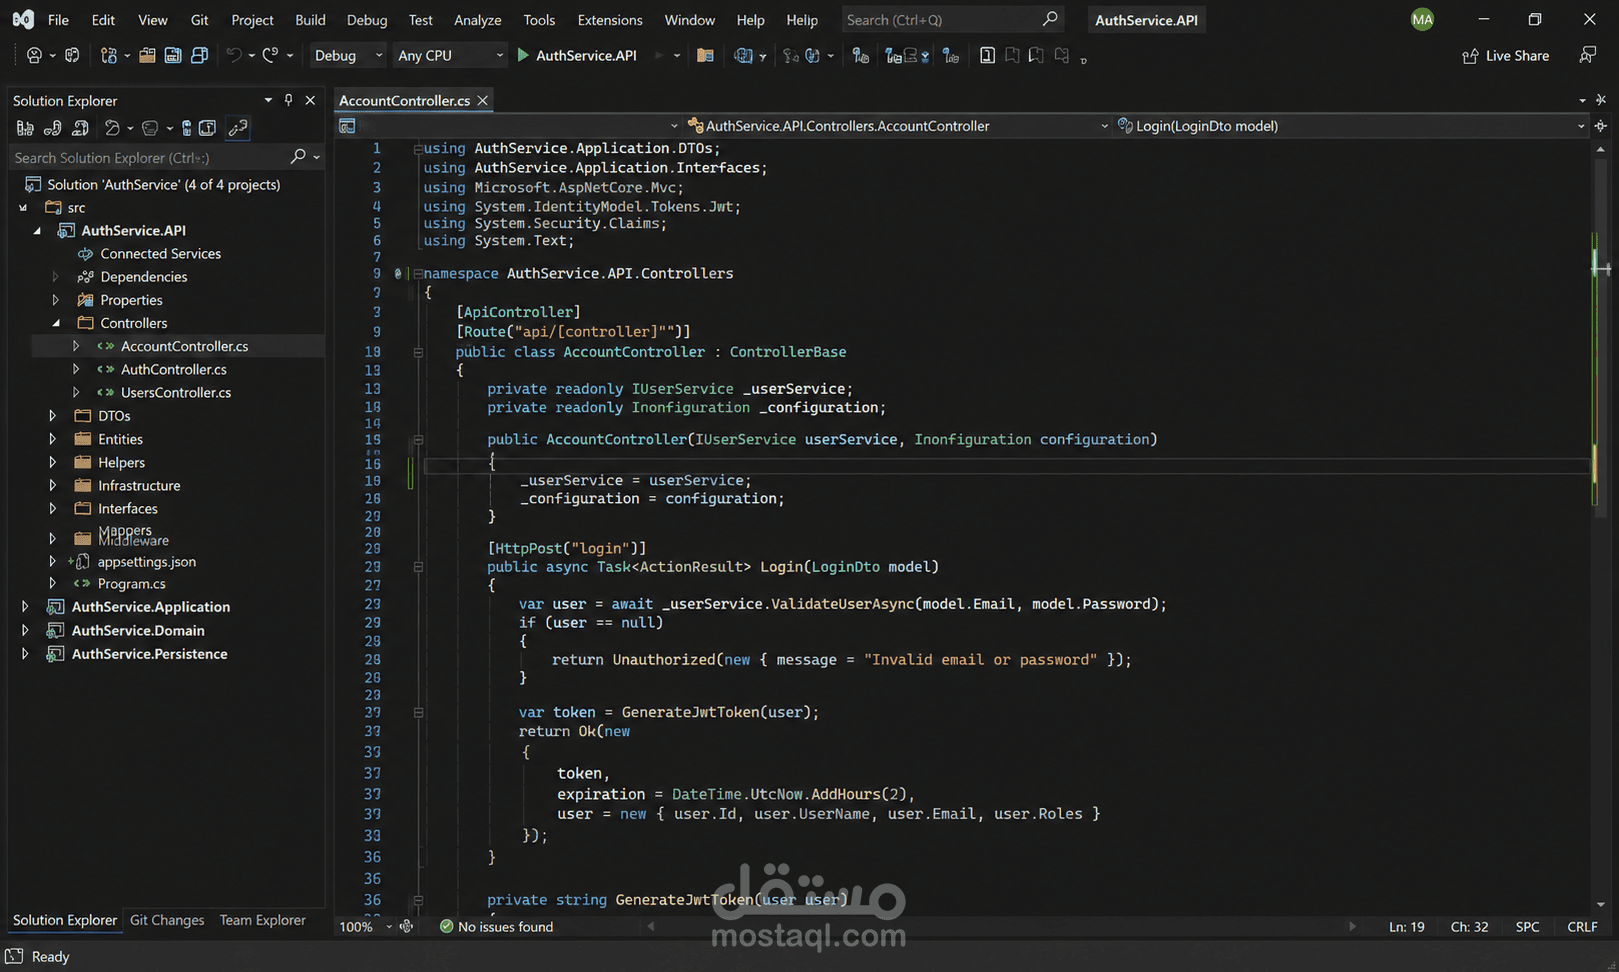The image size is (1619, 972).
Task: Open the Build menu
Action: point(310,20)
